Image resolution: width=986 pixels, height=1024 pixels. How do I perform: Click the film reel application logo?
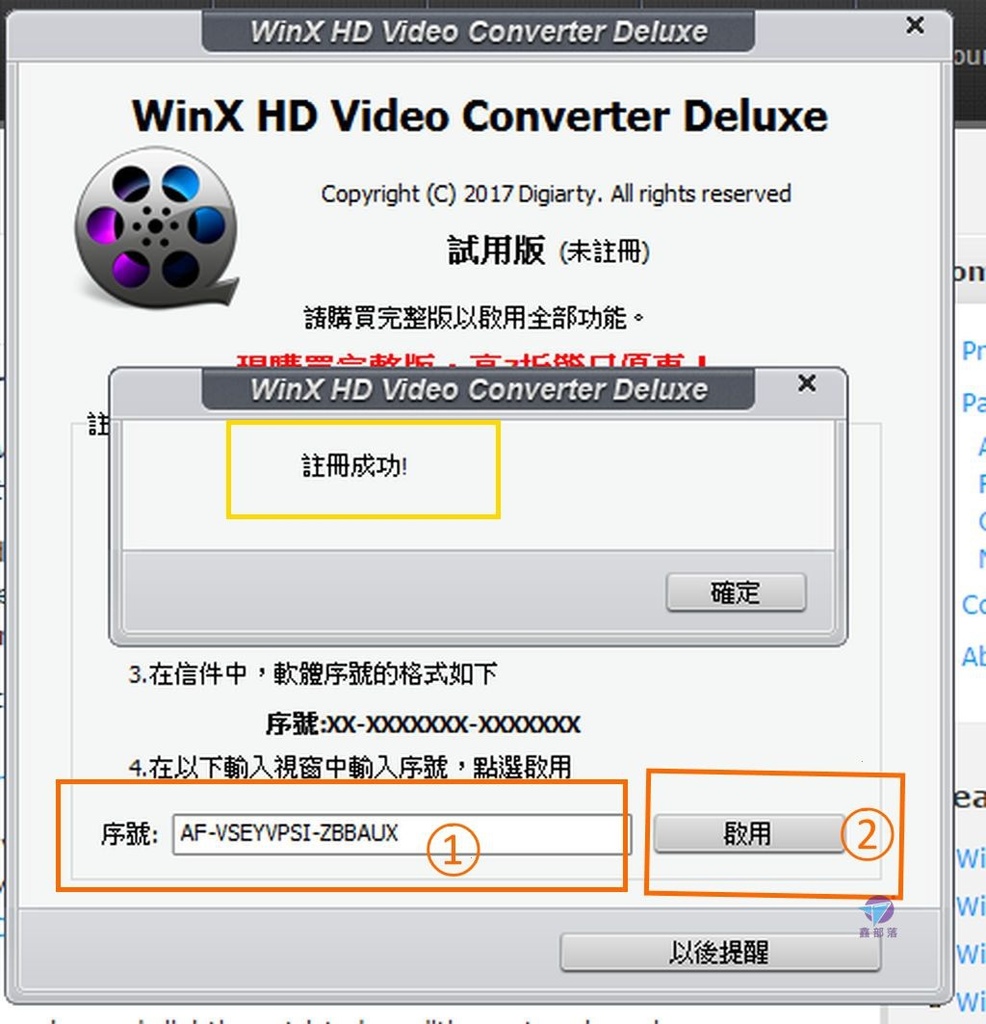[157, 227]
